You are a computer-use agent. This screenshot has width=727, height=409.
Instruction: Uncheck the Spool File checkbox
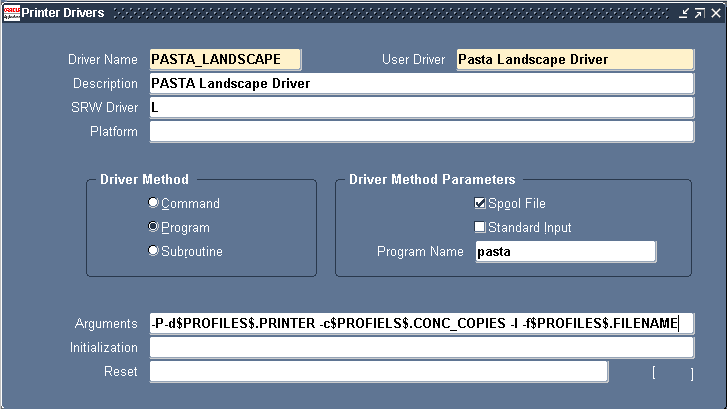pyautogui.click(x=480, y=203)
